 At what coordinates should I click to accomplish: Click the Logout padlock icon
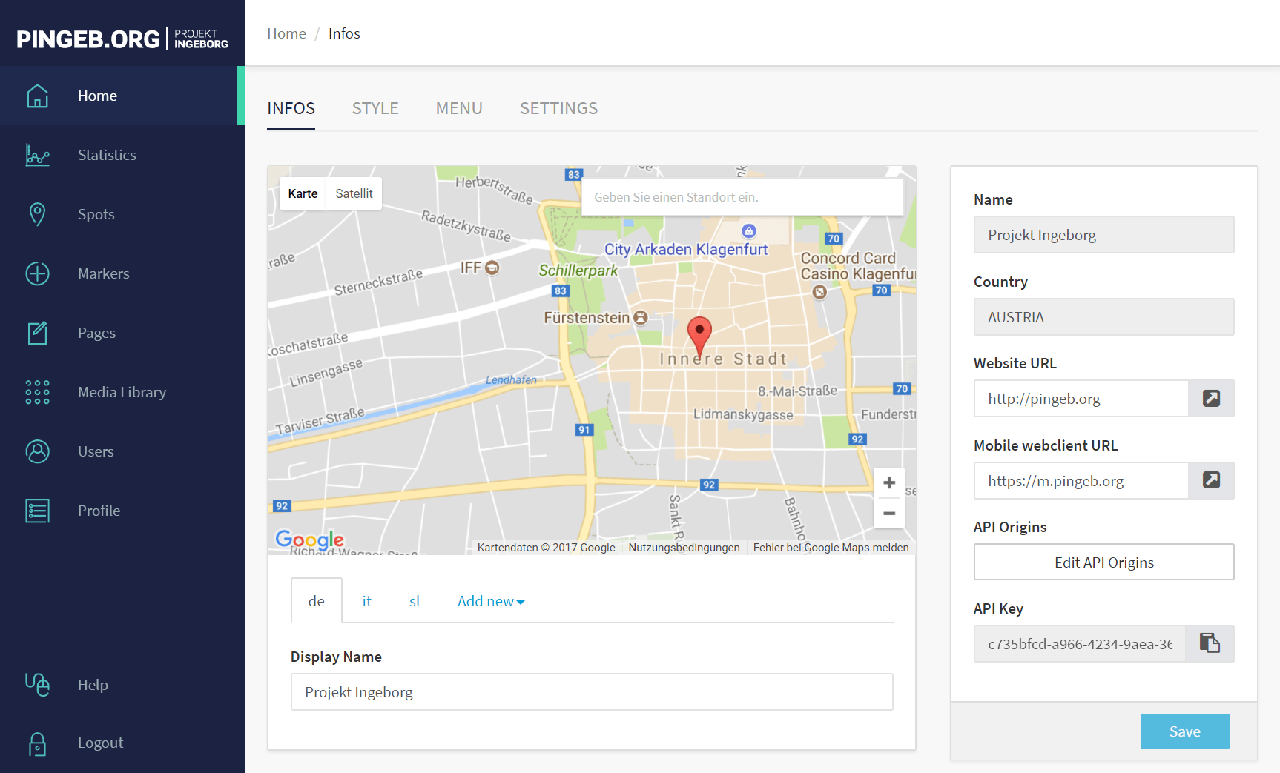point(37,743)
